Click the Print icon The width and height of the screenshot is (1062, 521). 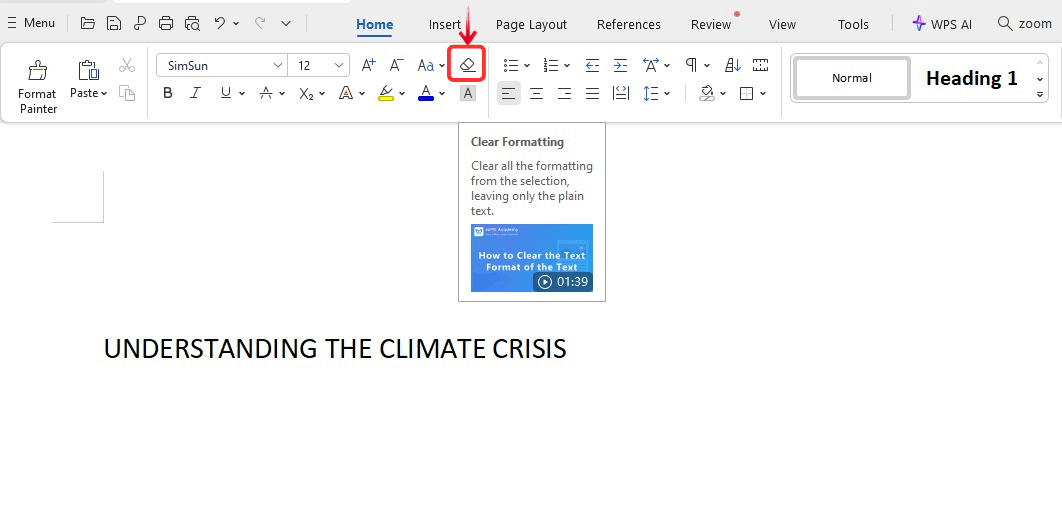(166, 23)
